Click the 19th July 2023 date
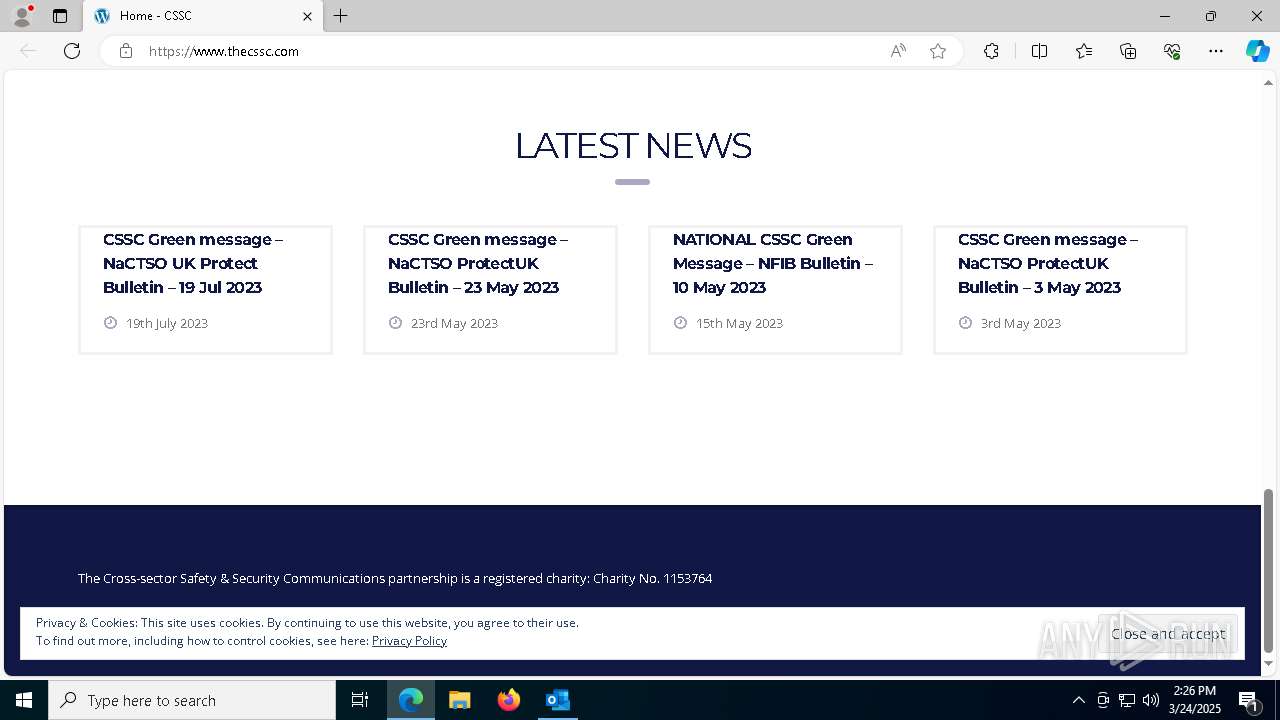Image resolution: width=1280 pixels, height=720 pixels. point(167,323)
